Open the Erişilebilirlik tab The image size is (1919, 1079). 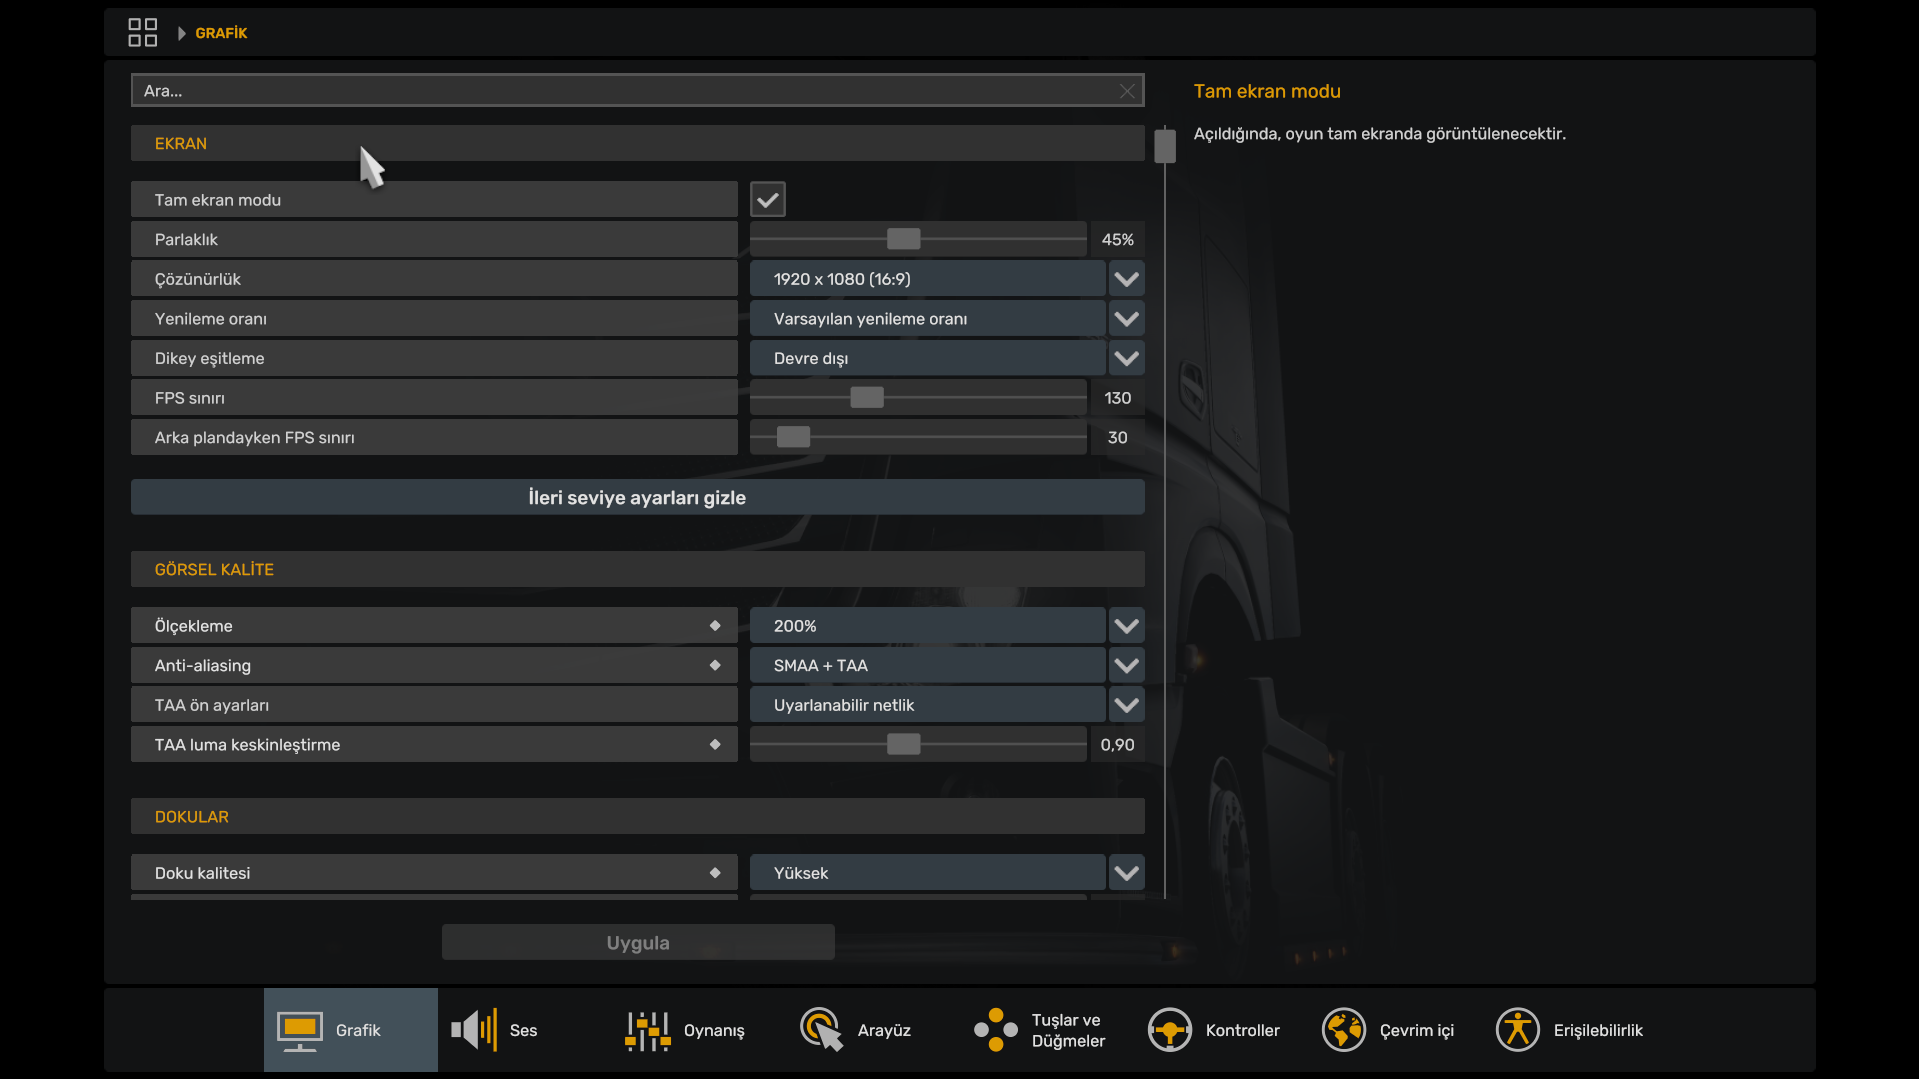pos(1569,1030)
